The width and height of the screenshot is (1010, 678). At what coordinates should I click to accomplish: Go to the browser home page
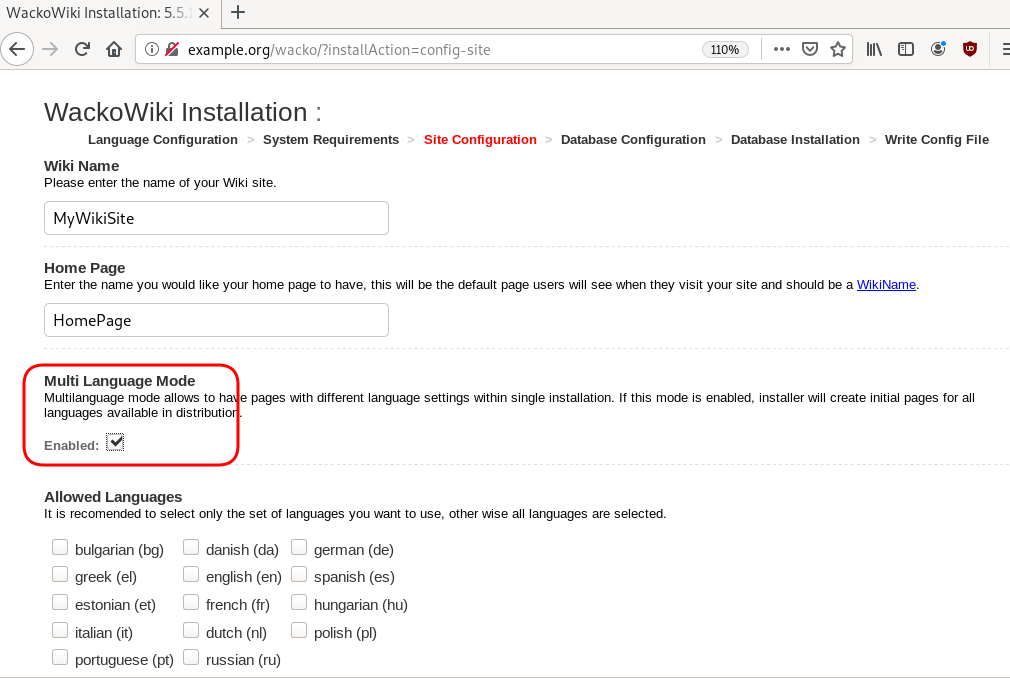[114, 49]
